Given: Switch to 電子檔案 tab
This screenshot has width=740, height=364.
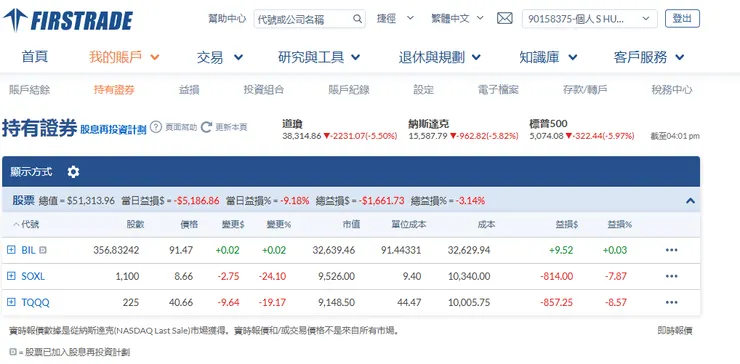Looking at the screenshot, I should click(498, 90).
